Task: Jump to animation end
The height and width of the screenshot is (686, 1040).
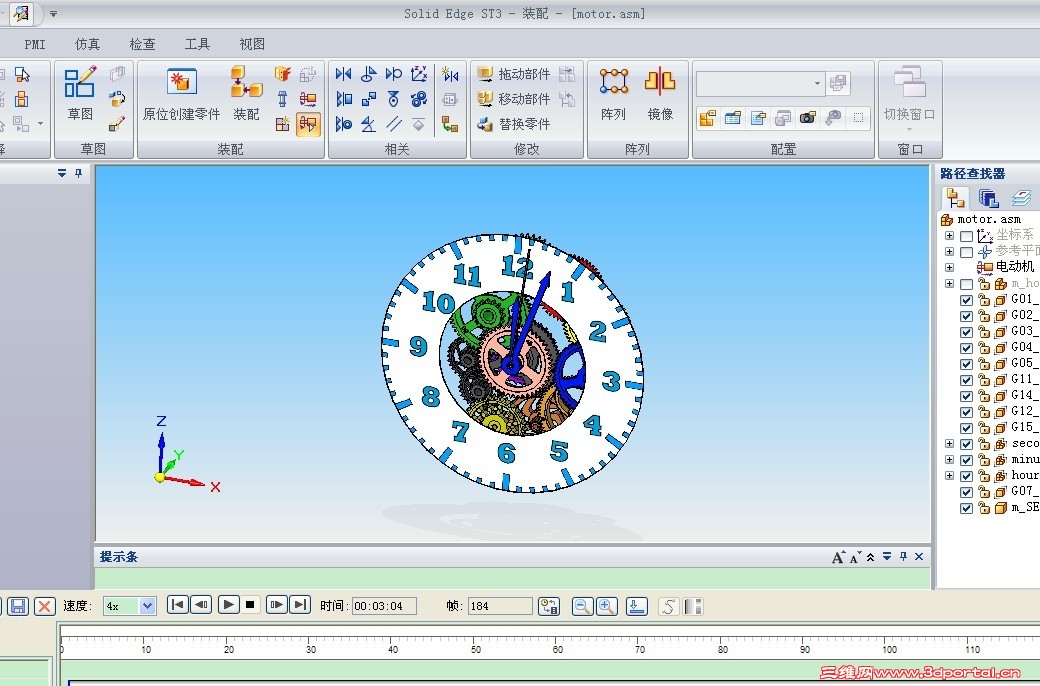Action: point(300,605)
